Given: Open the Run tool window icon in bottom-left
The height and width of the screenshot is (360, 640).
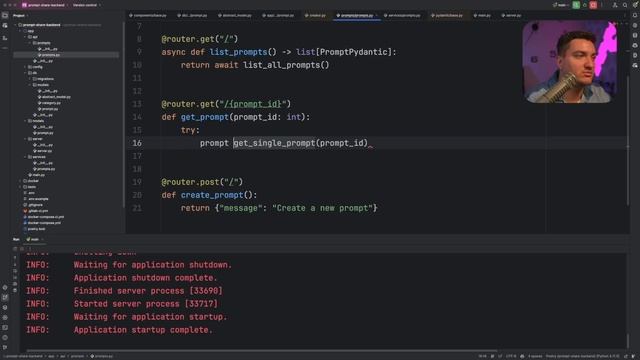Looking at the screenshot, I should (x=5, y=298).
